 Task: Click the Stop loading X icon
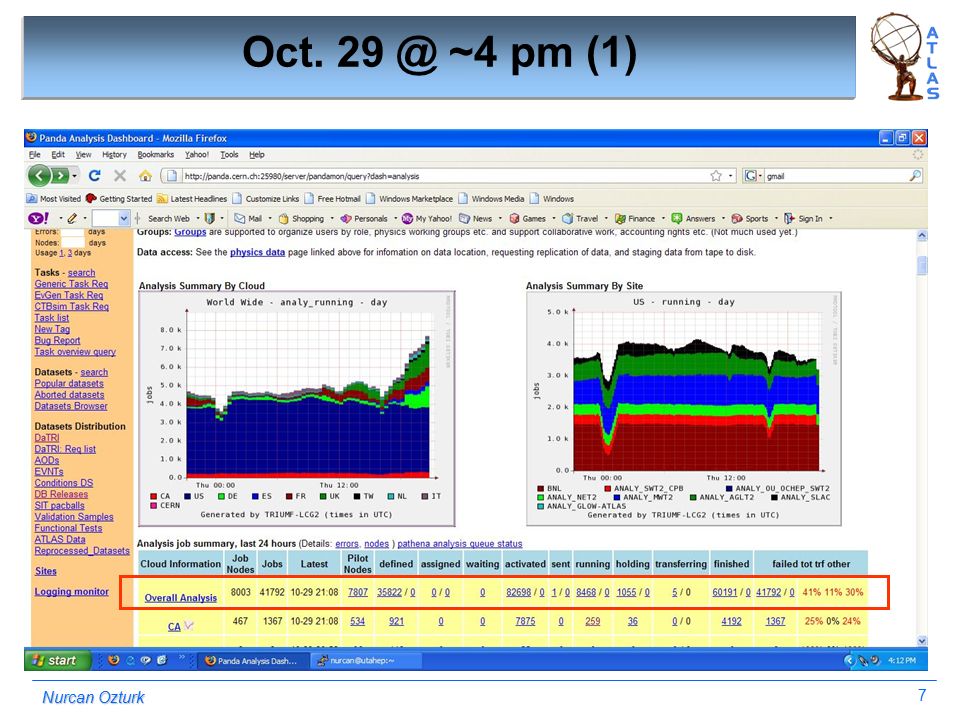tap(120, 176)
